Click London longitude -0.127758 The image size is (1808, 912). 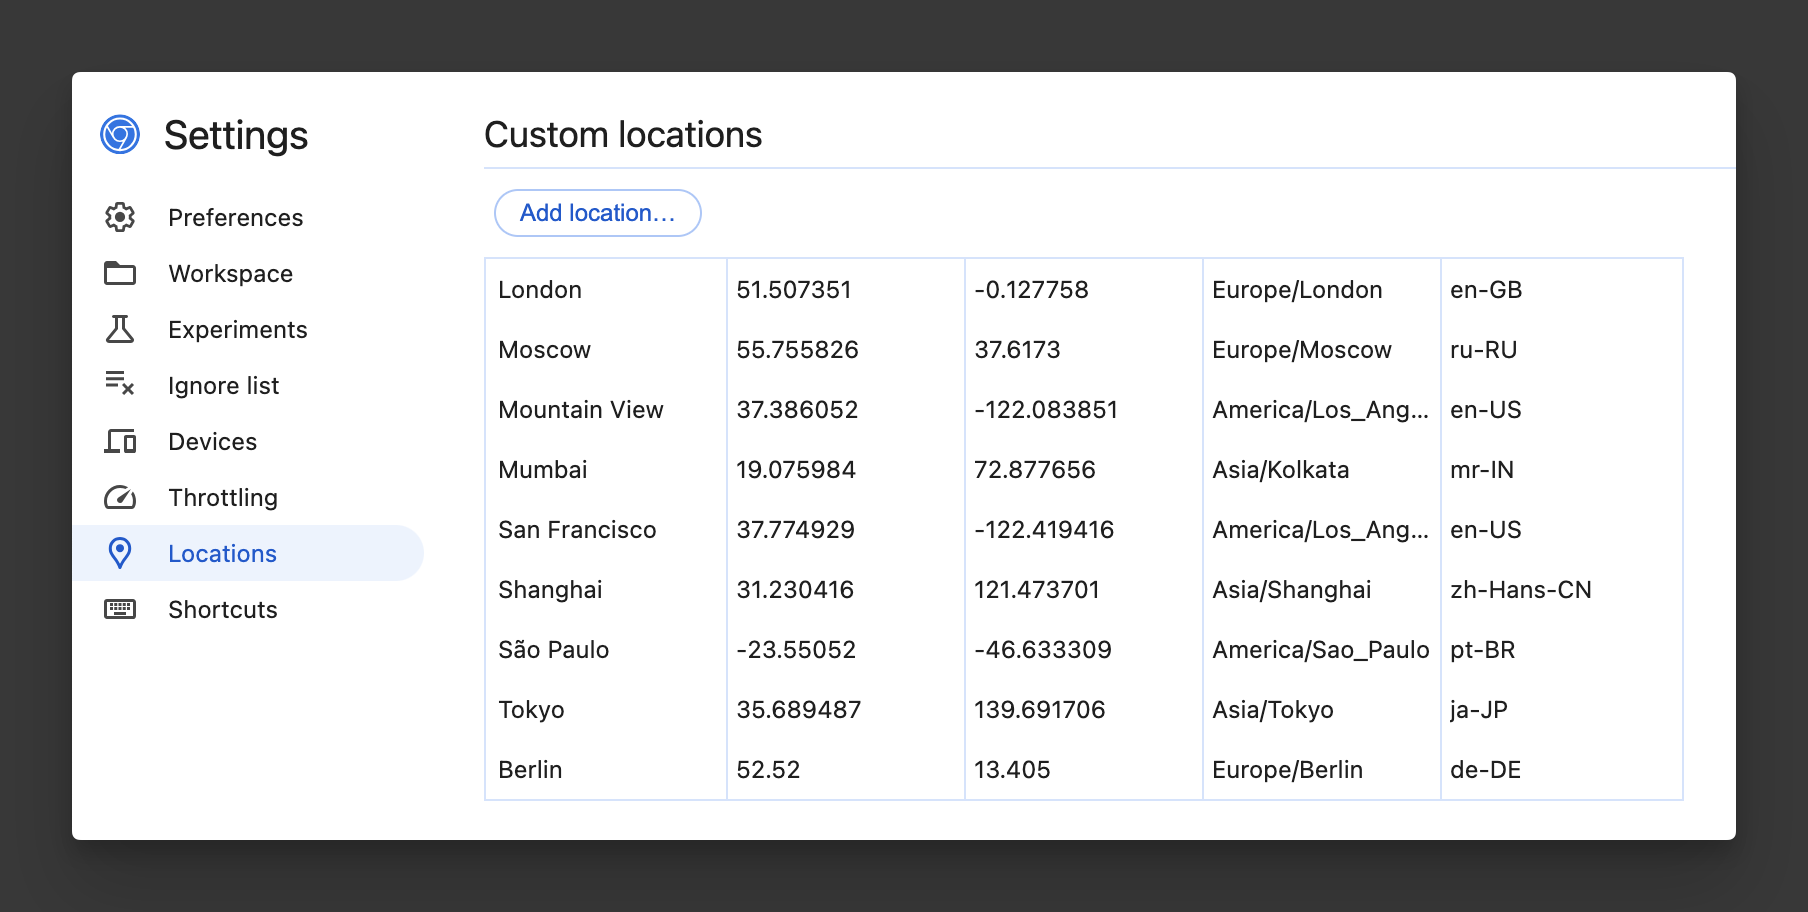(x=1031, y=290)
